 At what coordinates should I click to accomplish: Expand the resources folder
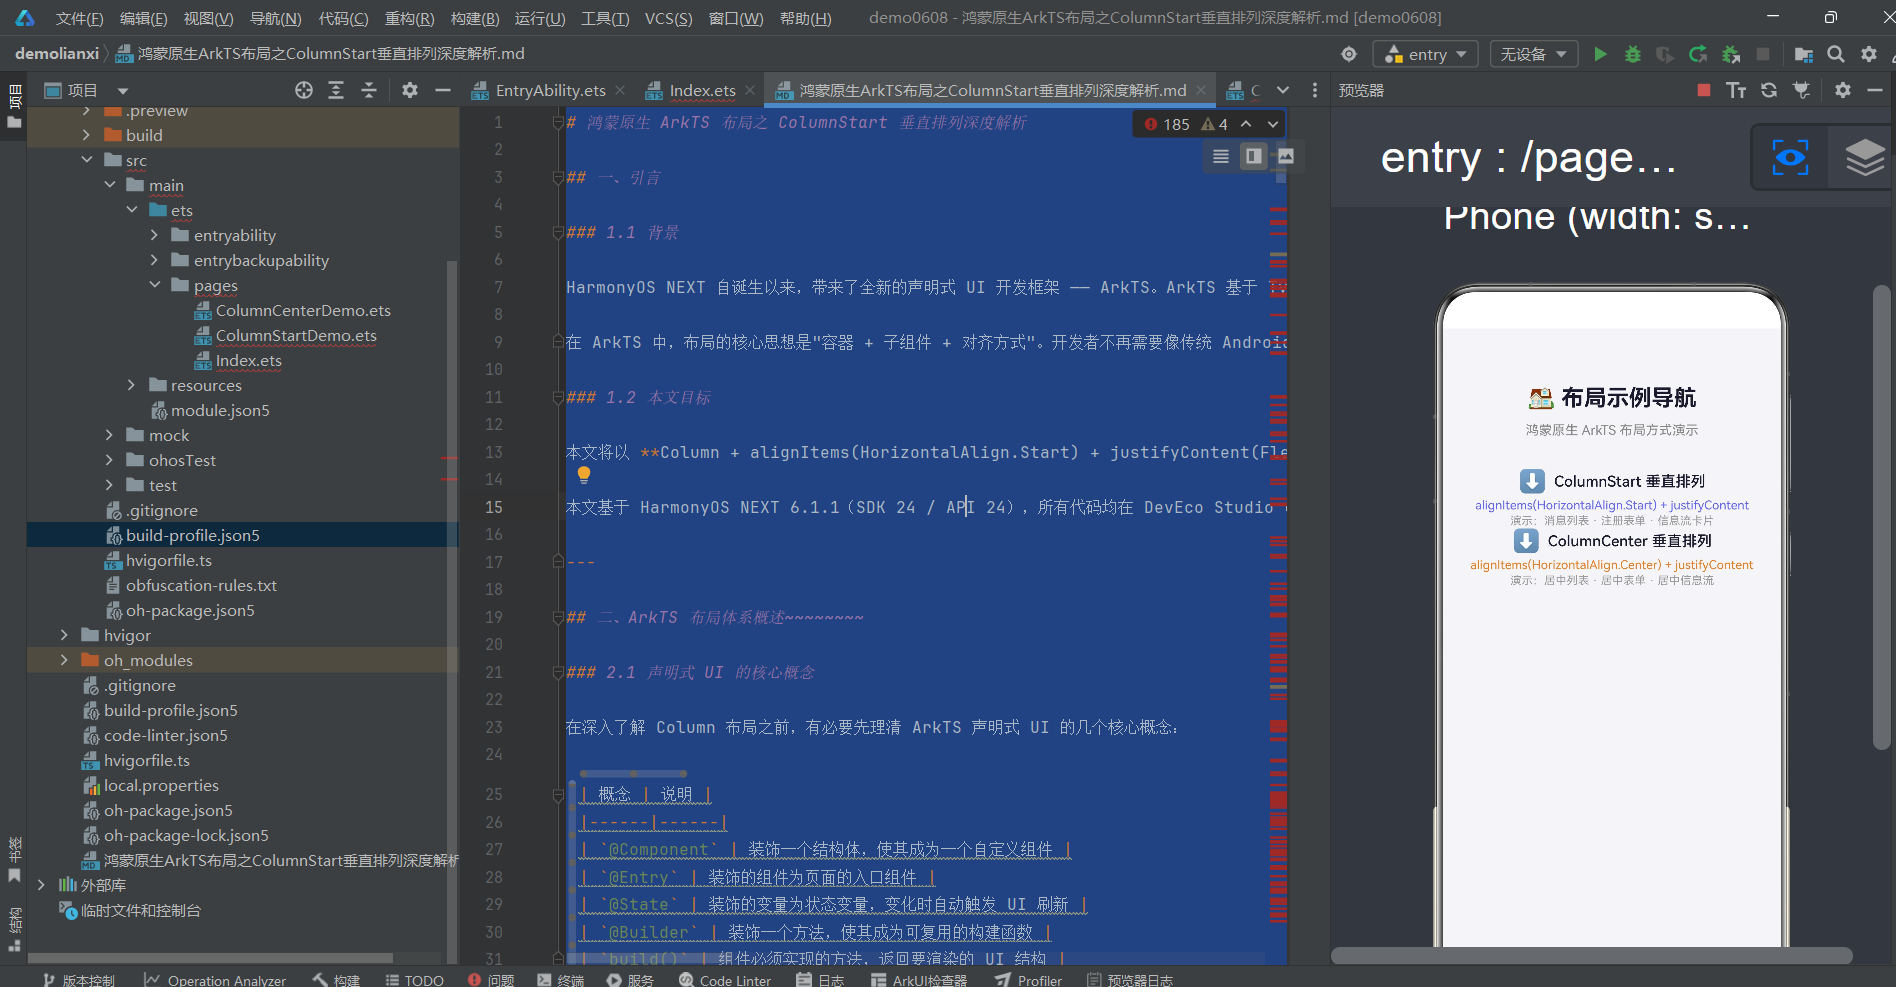point(131,385)
